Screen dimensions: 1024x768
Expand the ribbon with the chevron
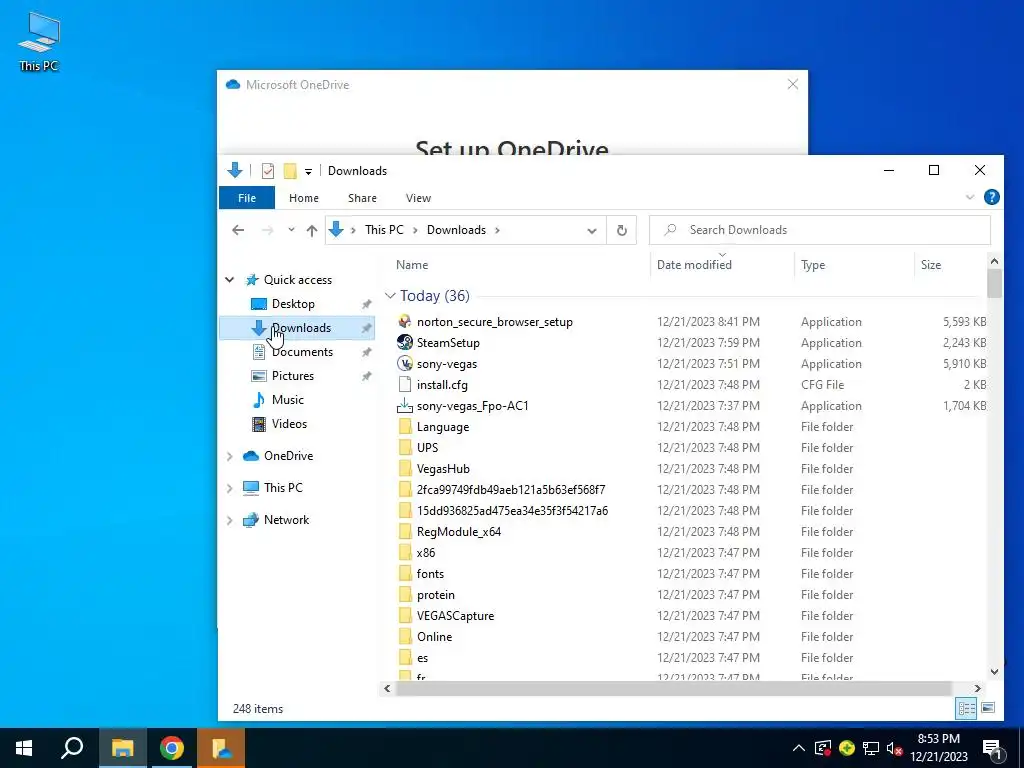(970, 197)
